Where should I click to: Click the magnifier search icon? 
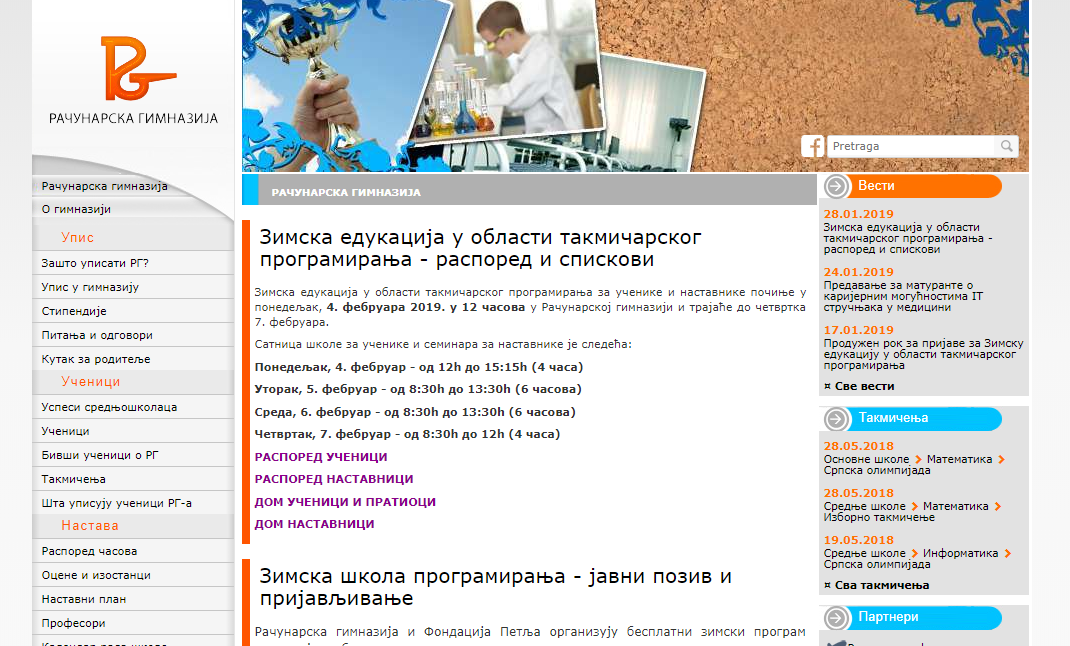pyautogui.click(x=1006, y=146)
